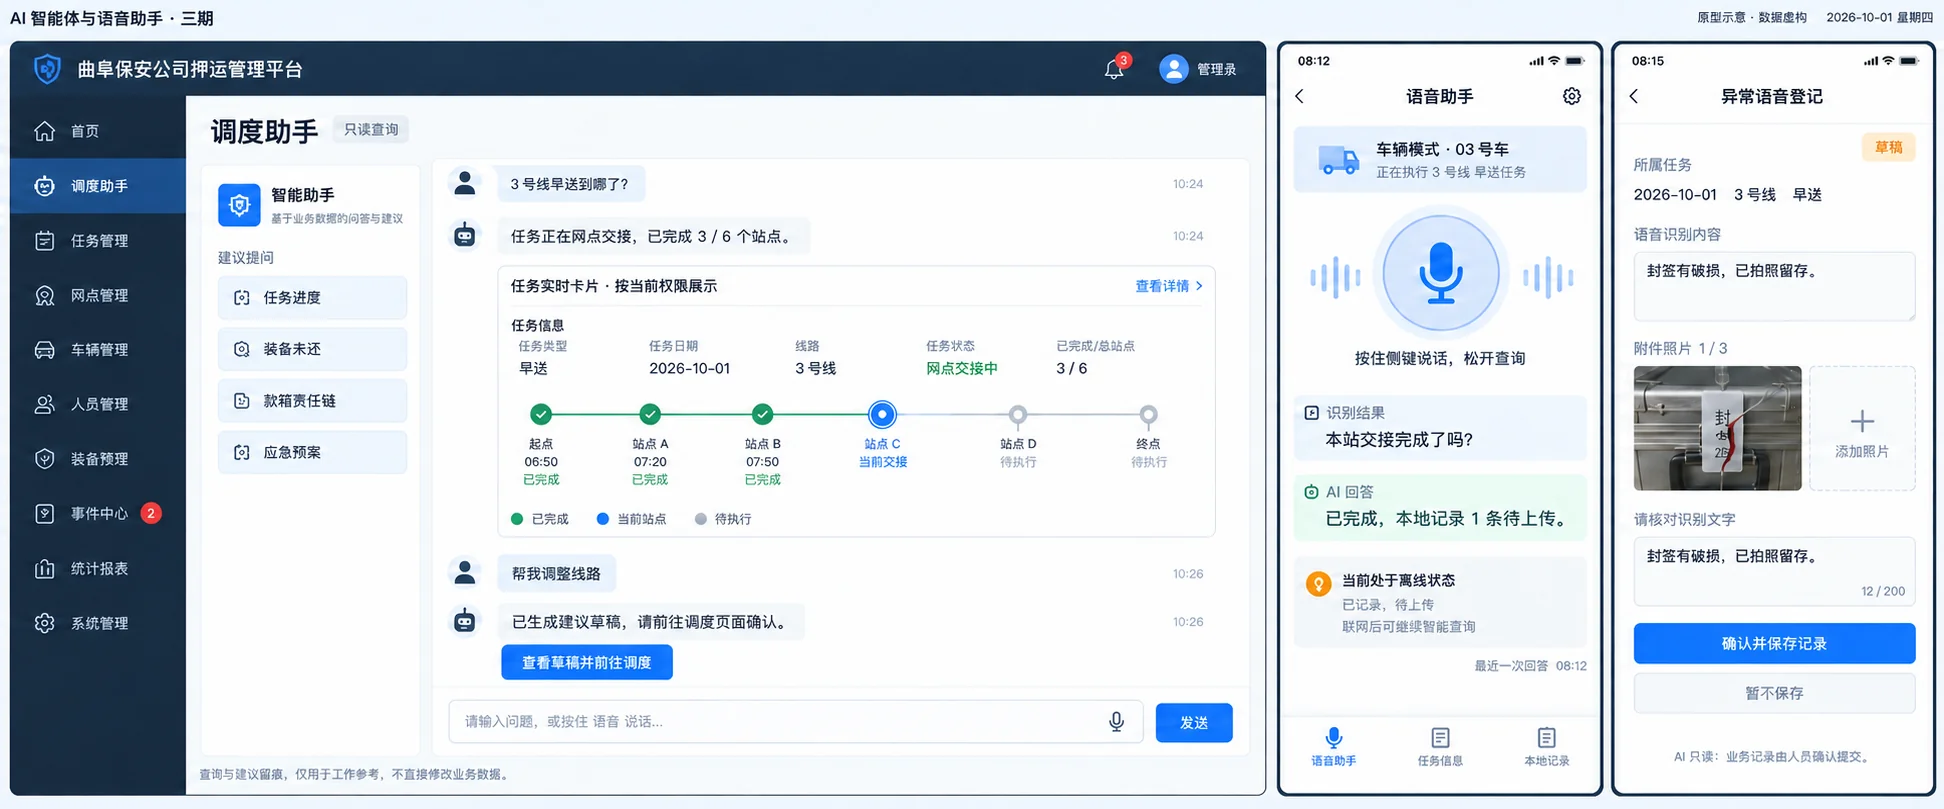Click the 站点 B completed timeline node
This screenshot has width=1944, height=809.
pos(762,414)
